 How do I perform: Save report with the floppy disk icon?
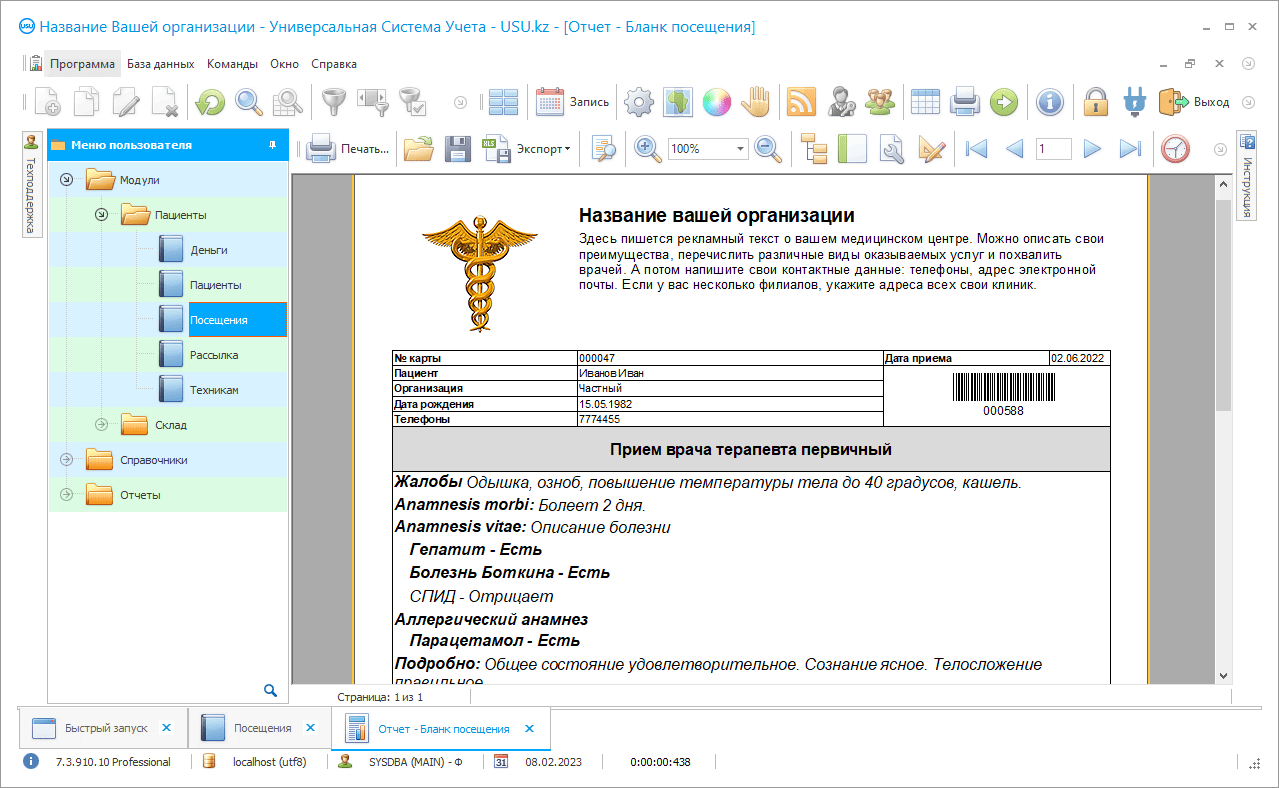point(457,149)
